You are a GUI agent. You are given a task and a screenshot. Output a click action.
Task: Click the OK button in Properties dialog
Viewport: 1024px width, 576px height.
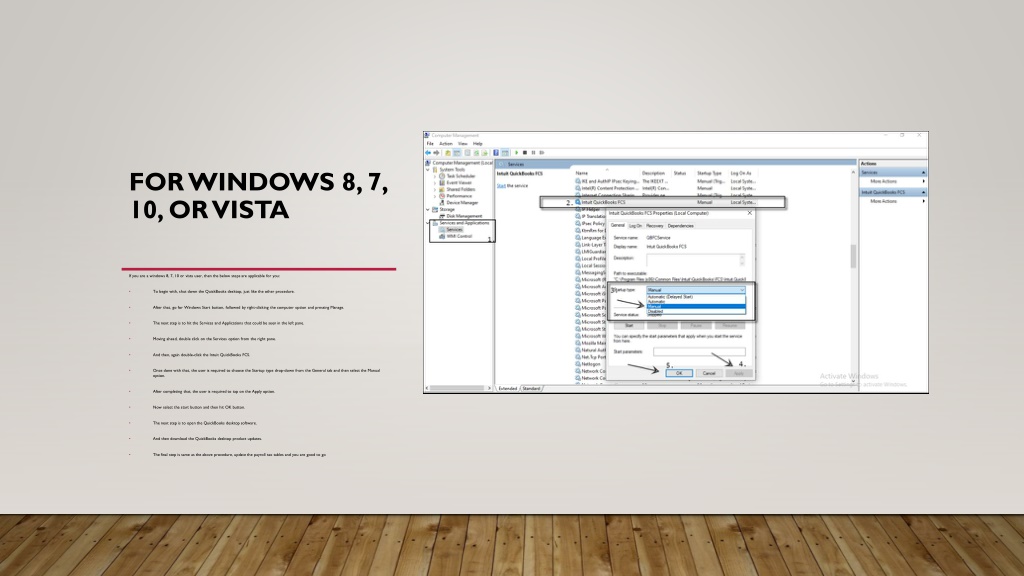[679, 374]
